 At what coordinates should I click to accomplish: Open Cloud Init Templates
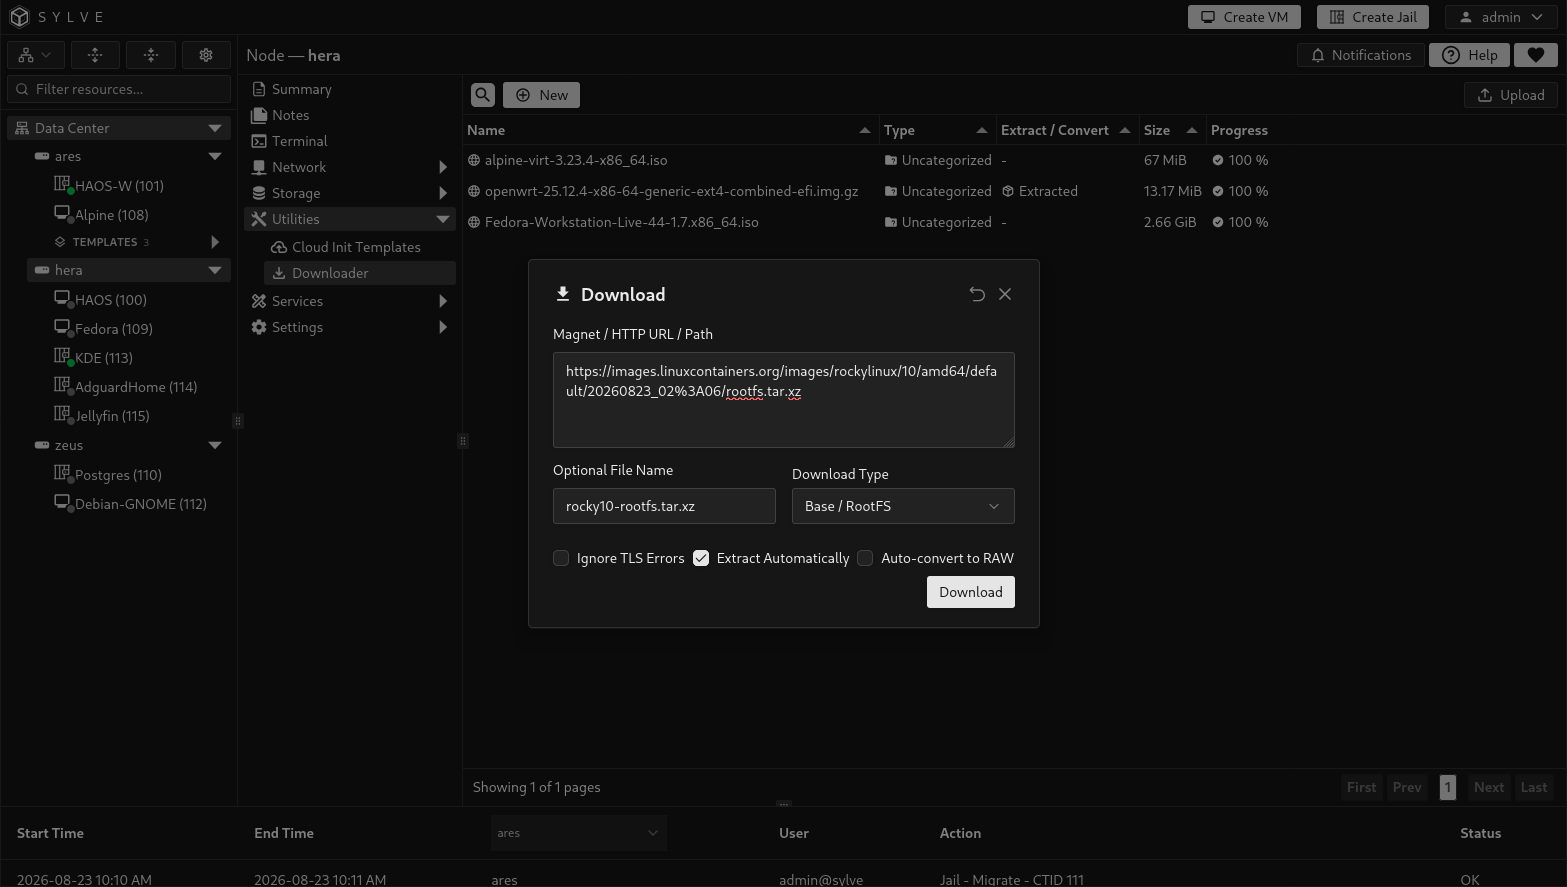(360, 247)
